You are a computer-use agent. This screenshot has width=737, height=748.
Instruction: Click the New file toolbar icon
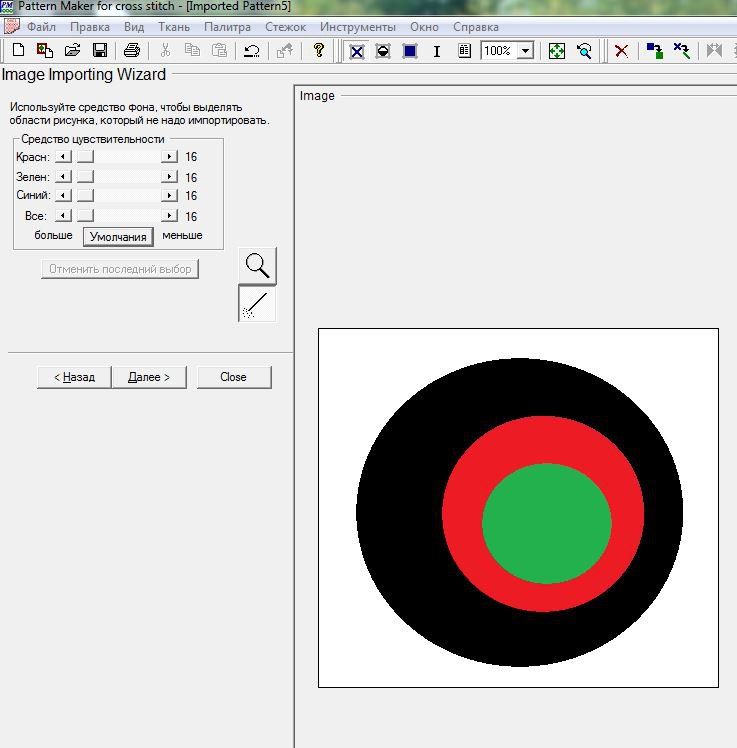pyautogui.click(x=17, y=50)
